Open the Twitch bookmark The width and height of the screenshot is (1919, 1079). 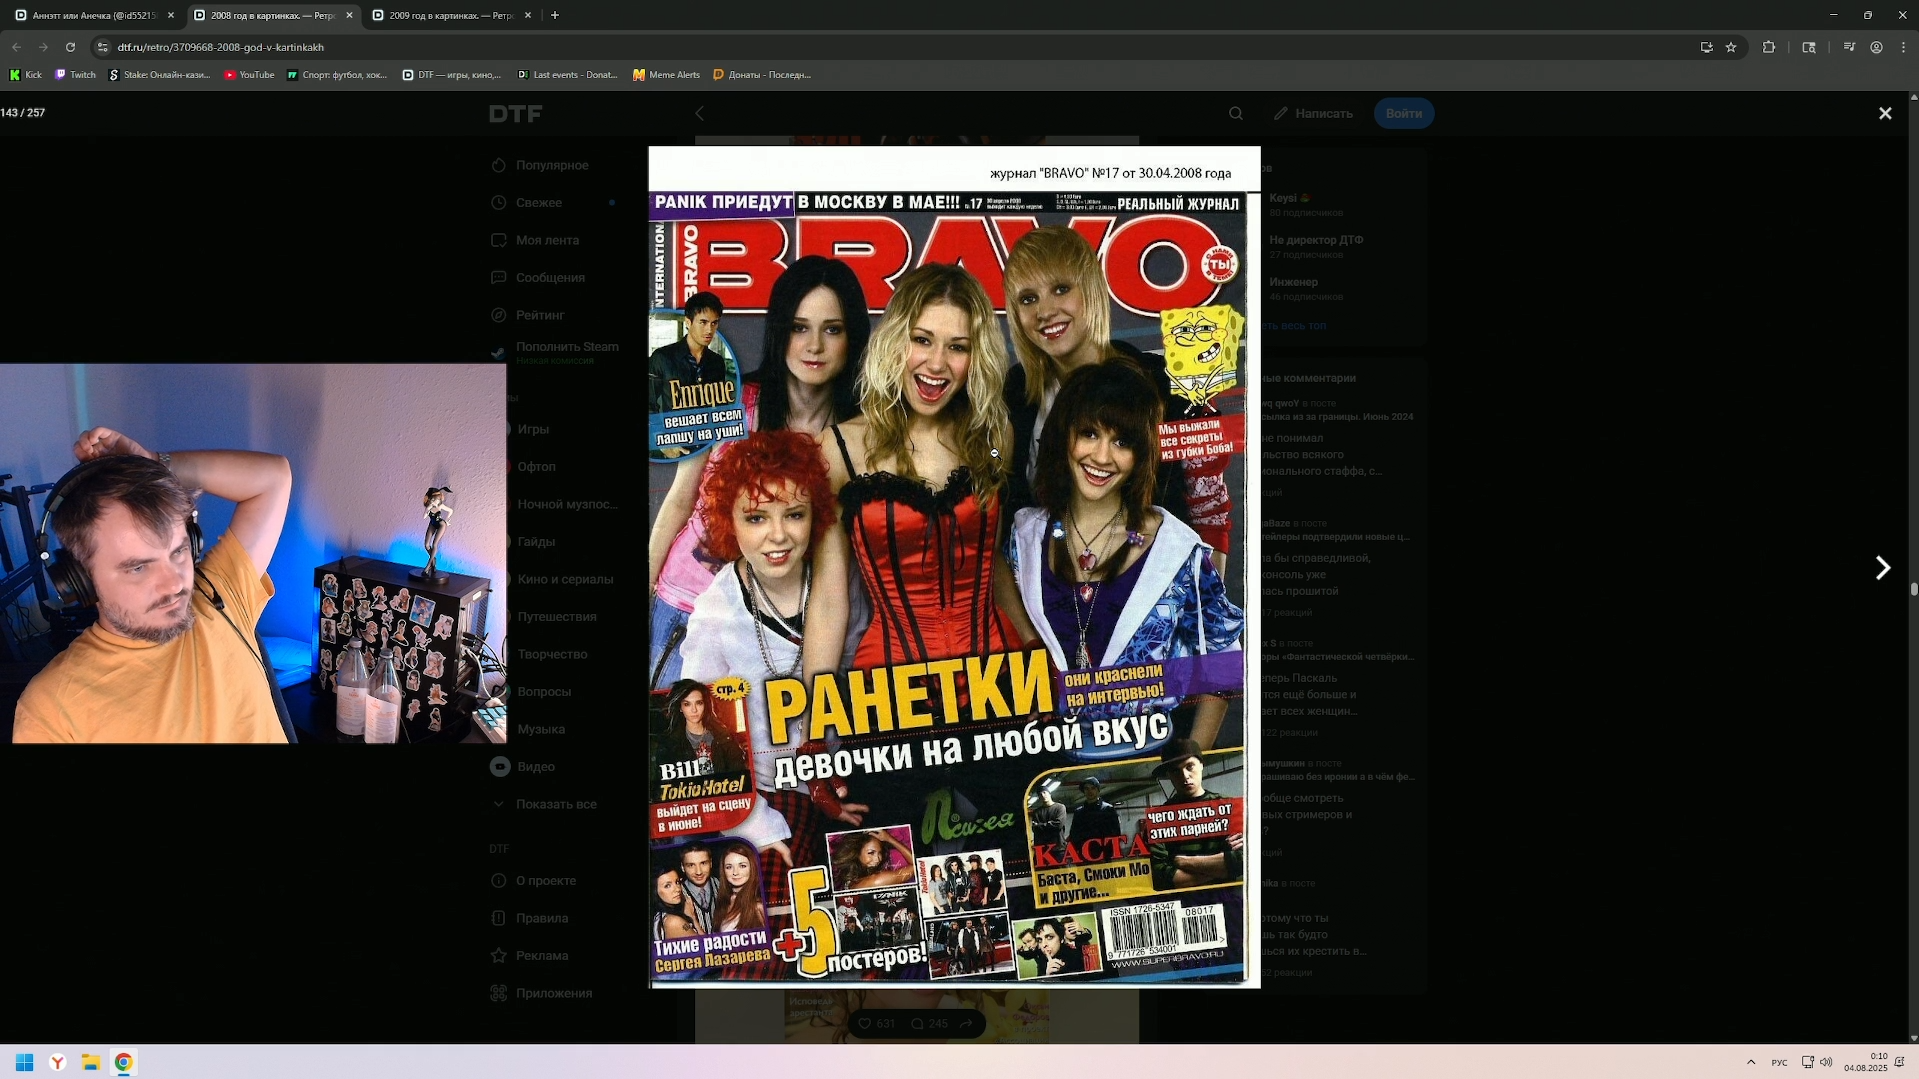coord(76,75)
